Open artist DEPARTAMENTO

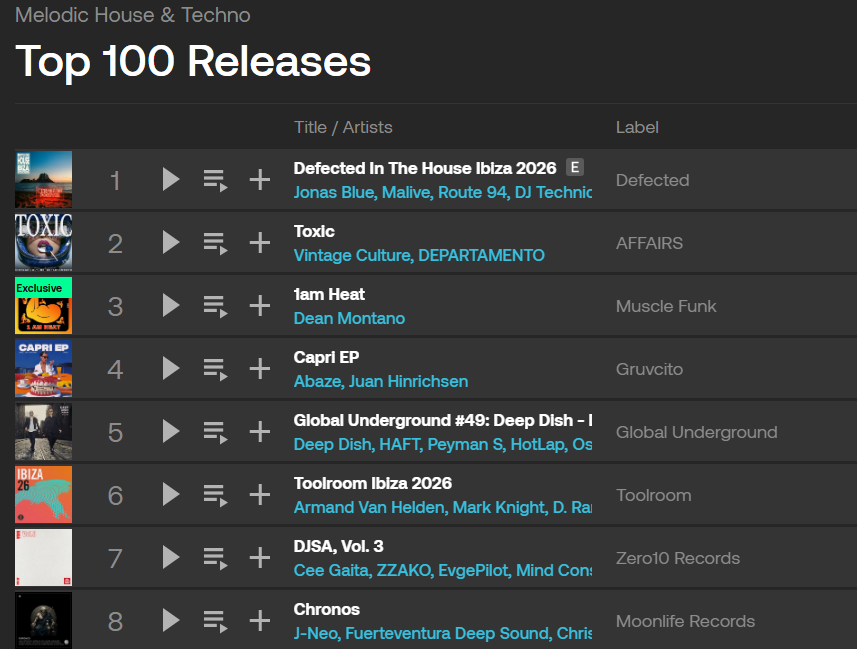(482, 255)
